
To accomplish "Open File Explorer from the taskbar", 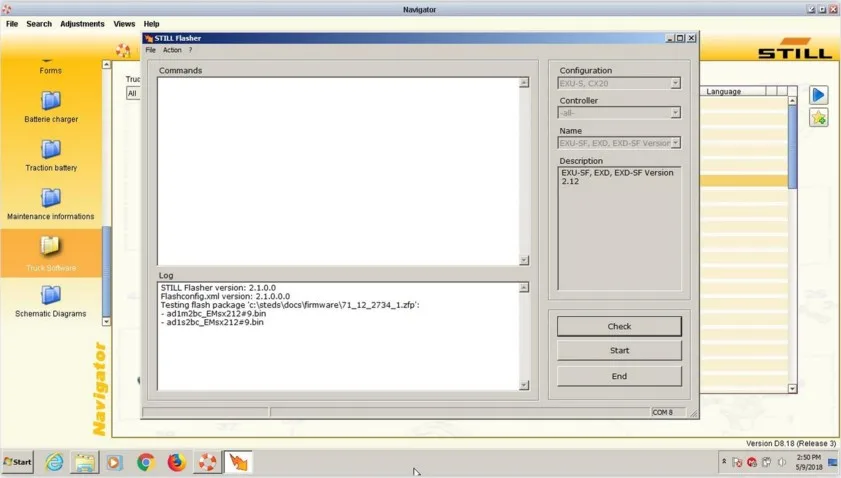I will pos(84,462).
